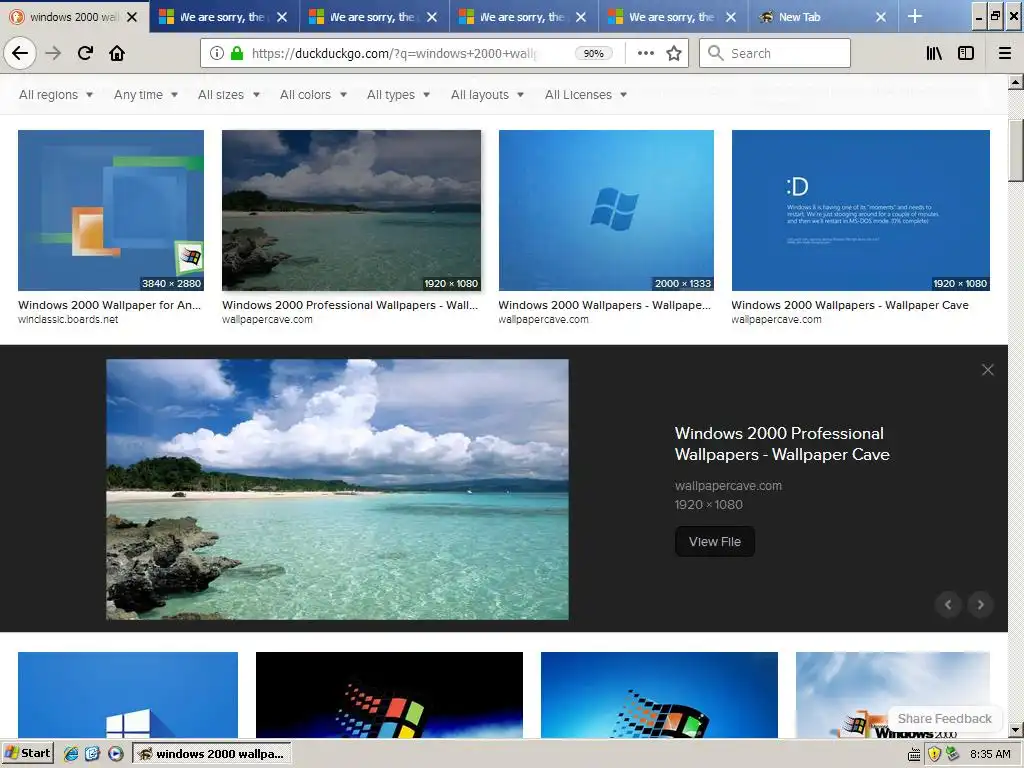Launch Outlook Express from quick launch
This screenshot has width=1024, height=768.
(92, 754)
